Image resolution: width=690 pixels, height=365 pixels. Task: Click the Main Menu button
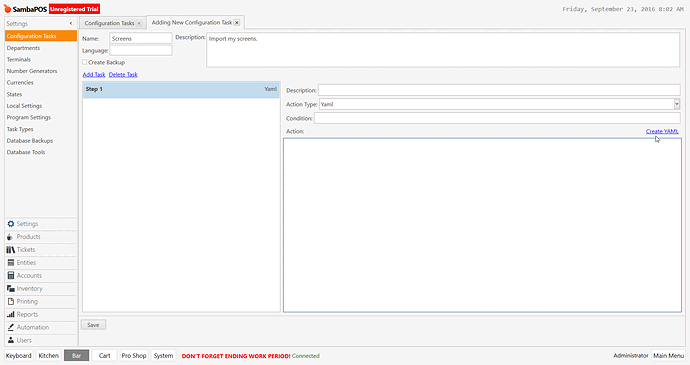pos(668,356)
